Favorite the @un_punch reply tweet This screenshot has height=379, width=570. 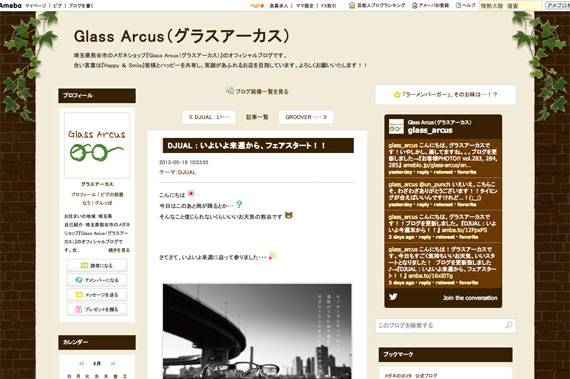467,205
